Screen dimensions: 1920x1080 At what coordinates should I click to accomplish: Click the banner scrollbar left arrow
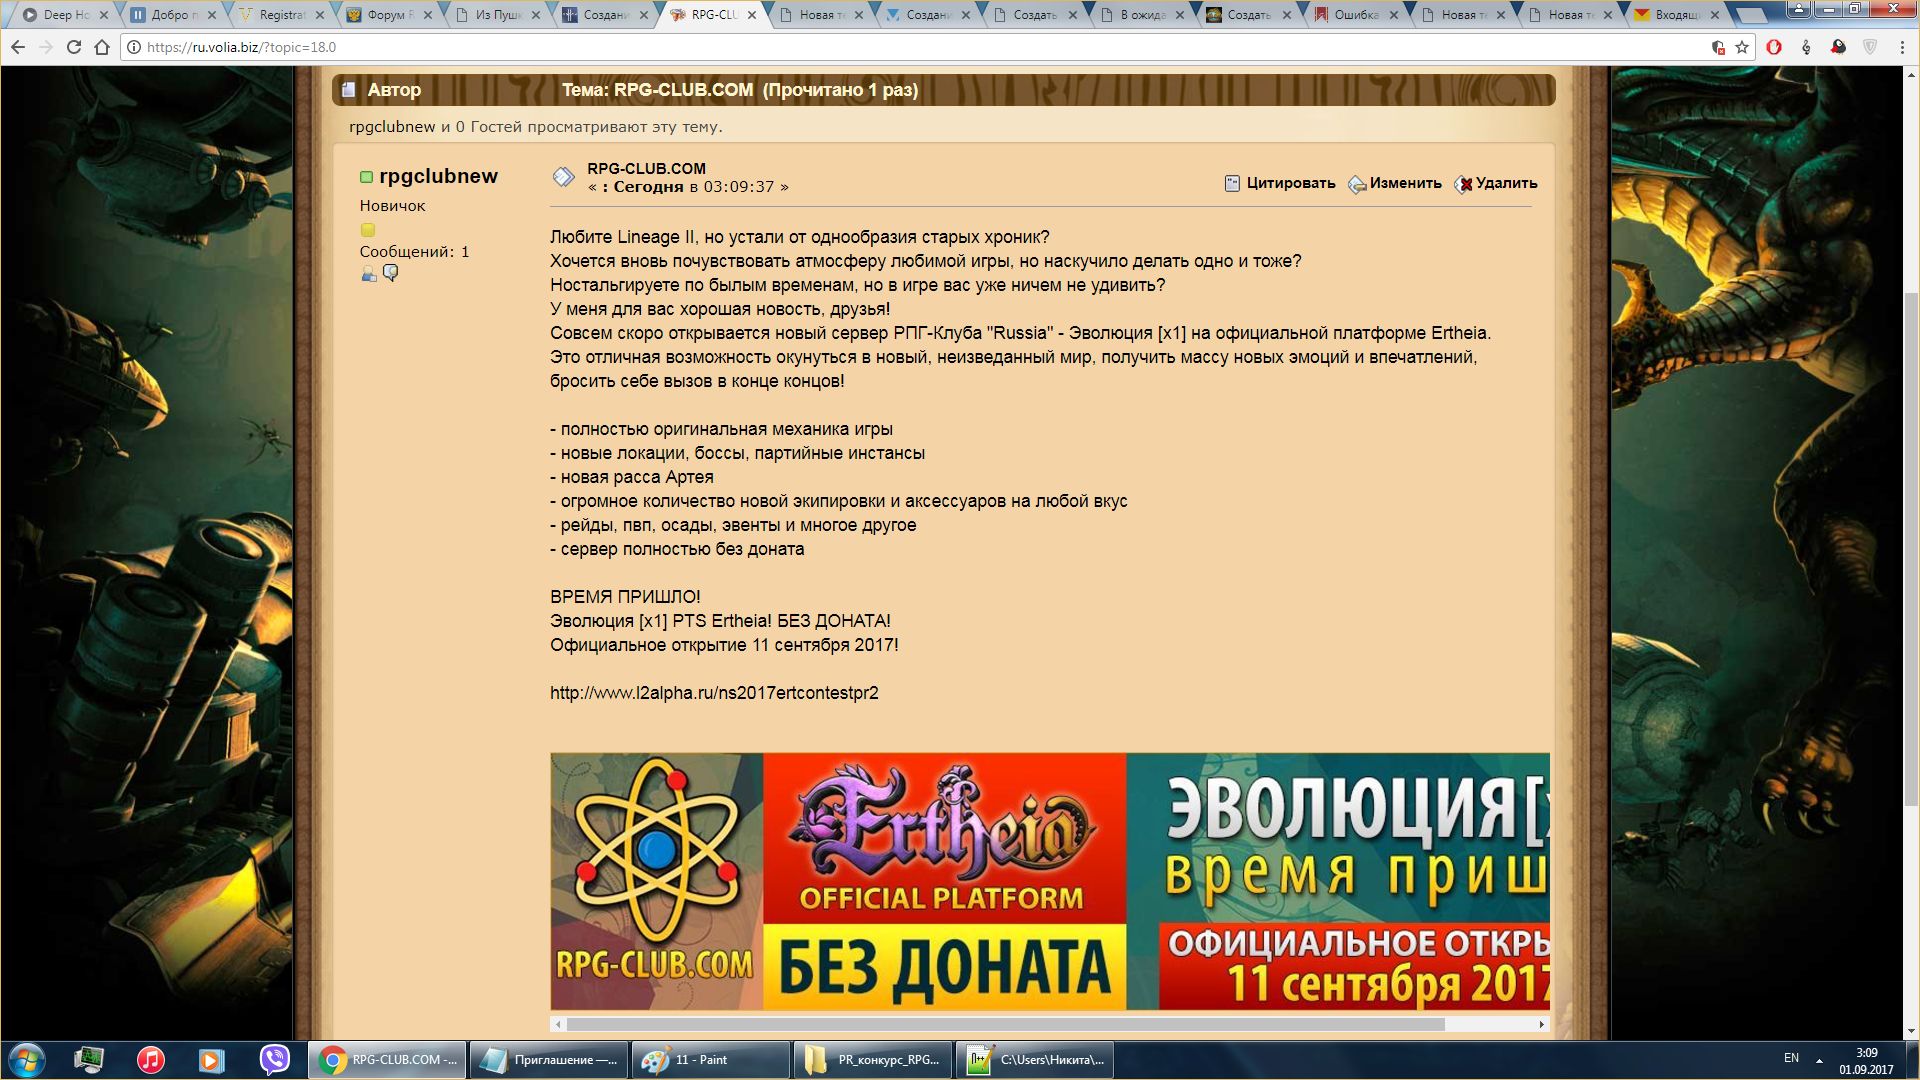(x=559, y=1024)
